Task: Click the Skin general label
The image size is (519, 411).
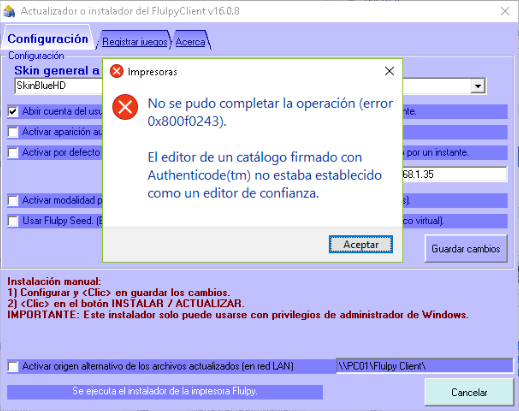Action: 57,70
